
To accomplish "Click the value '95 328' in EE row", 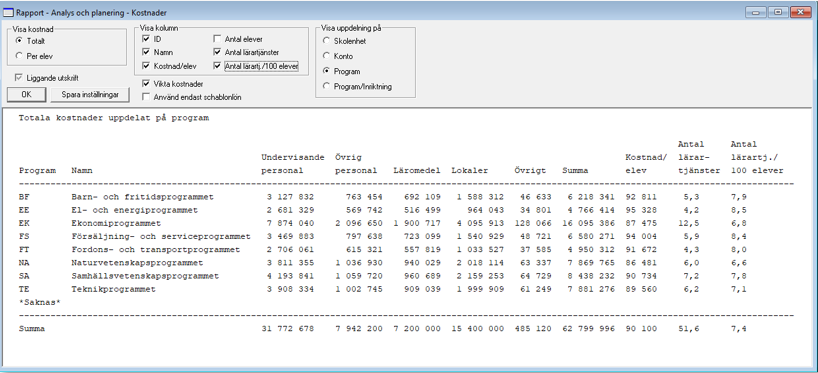I will pyautogui.click(x=641, y=210).
